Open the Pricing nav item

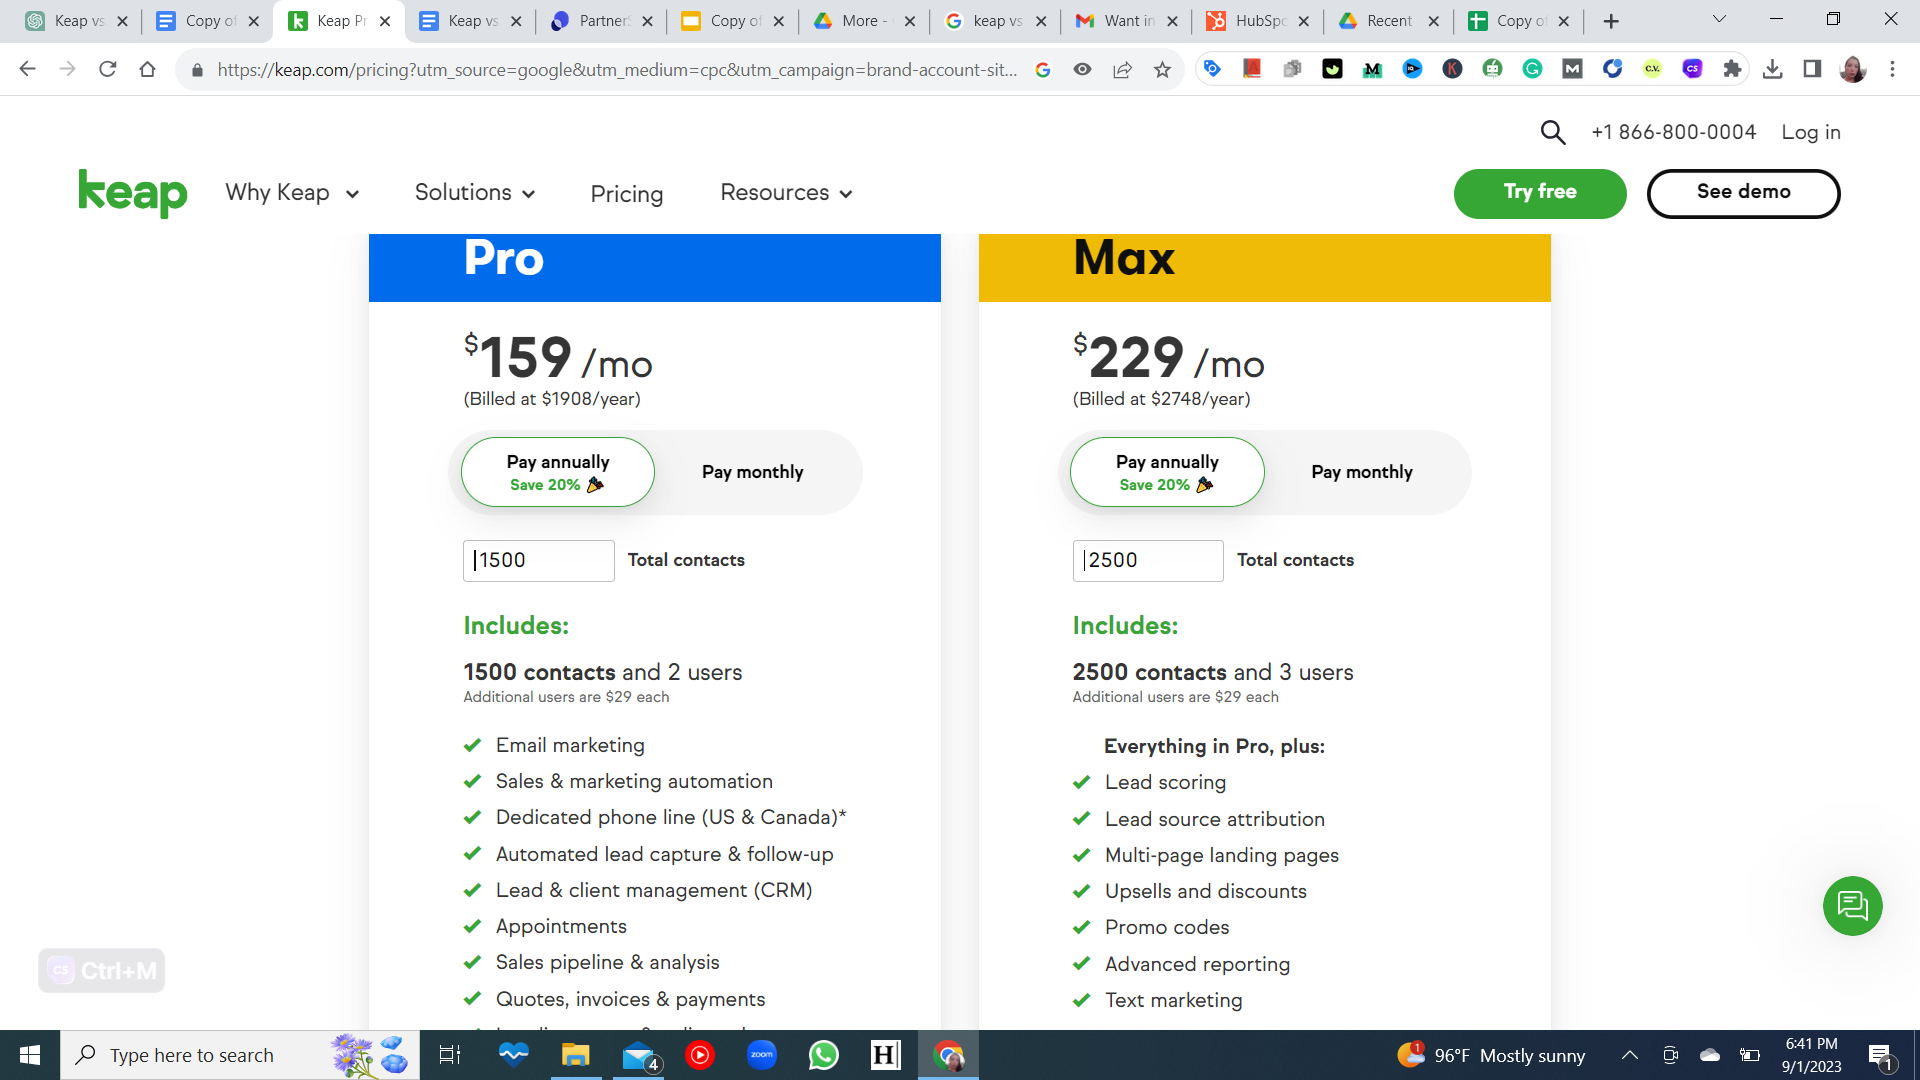pyautogui.click(x=627, y=194)
